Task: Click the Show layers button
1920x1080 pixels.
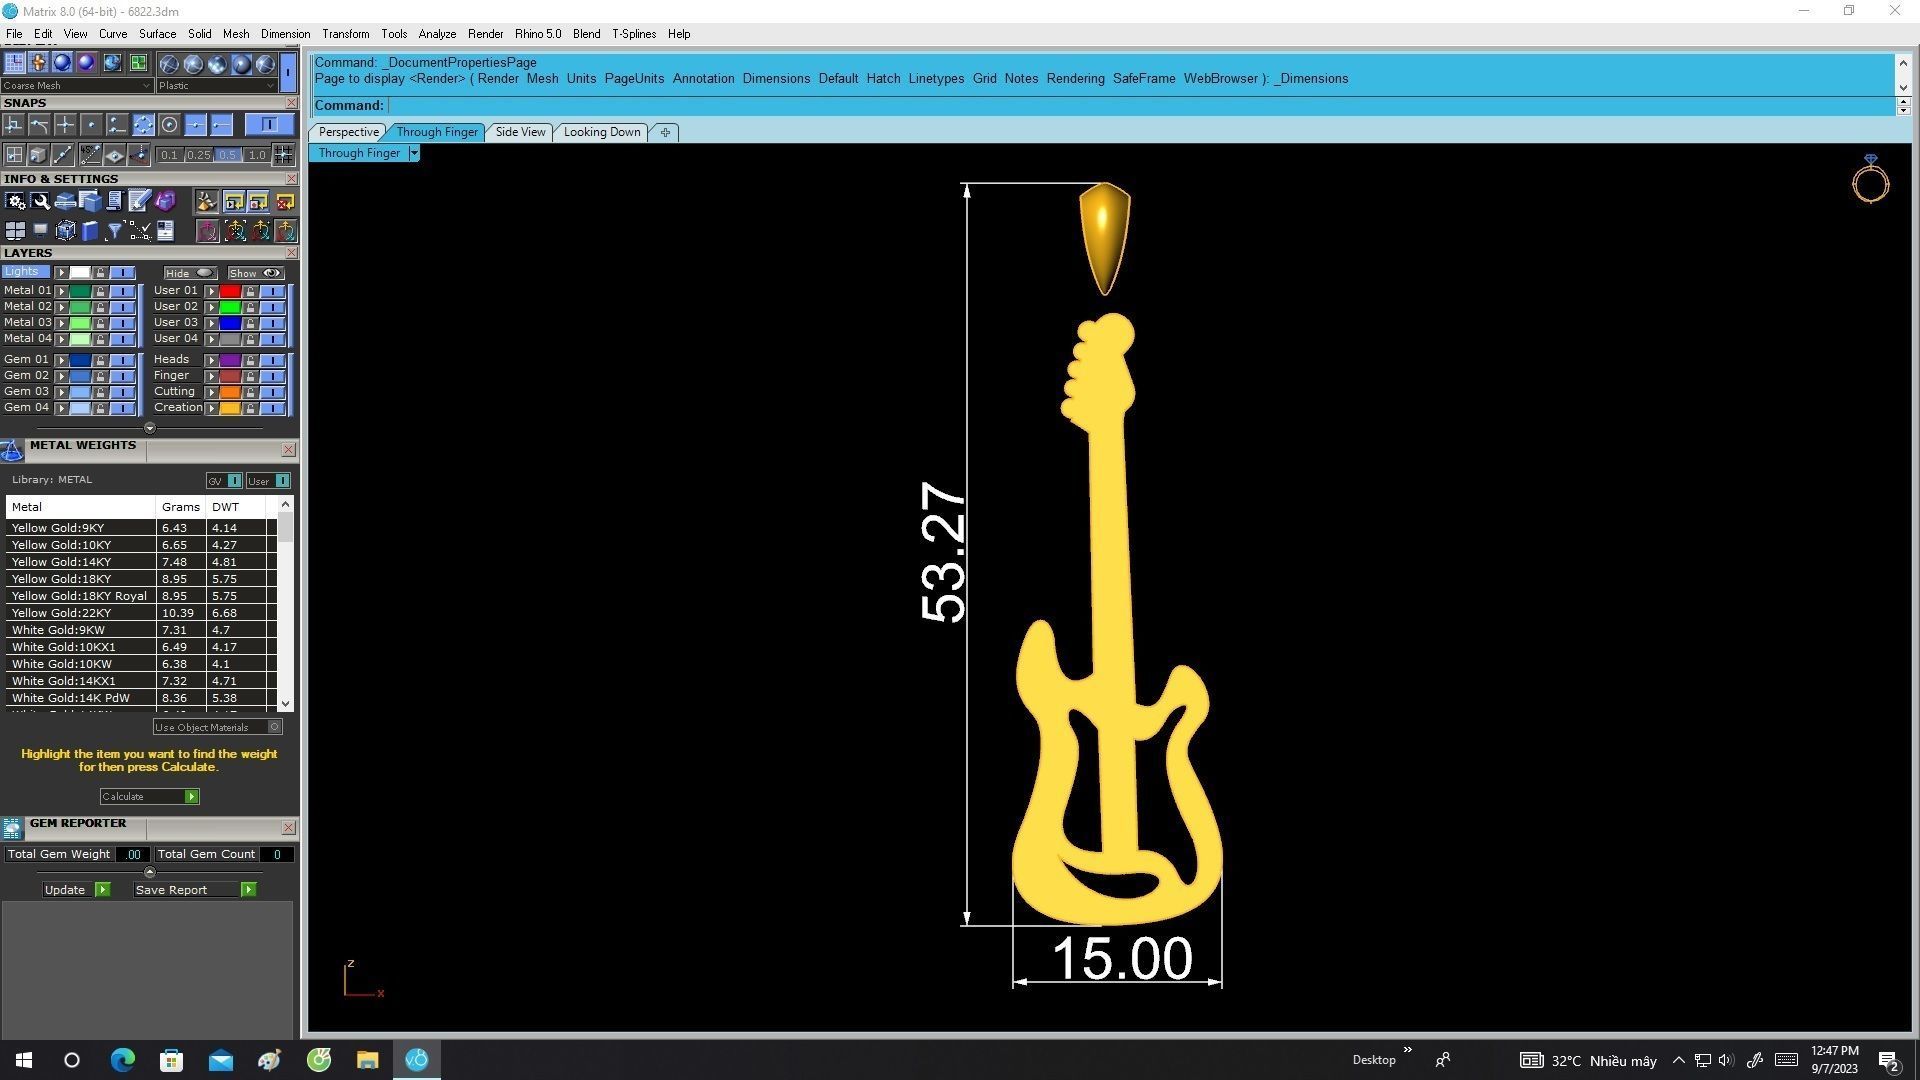Action: coord(256,273)
